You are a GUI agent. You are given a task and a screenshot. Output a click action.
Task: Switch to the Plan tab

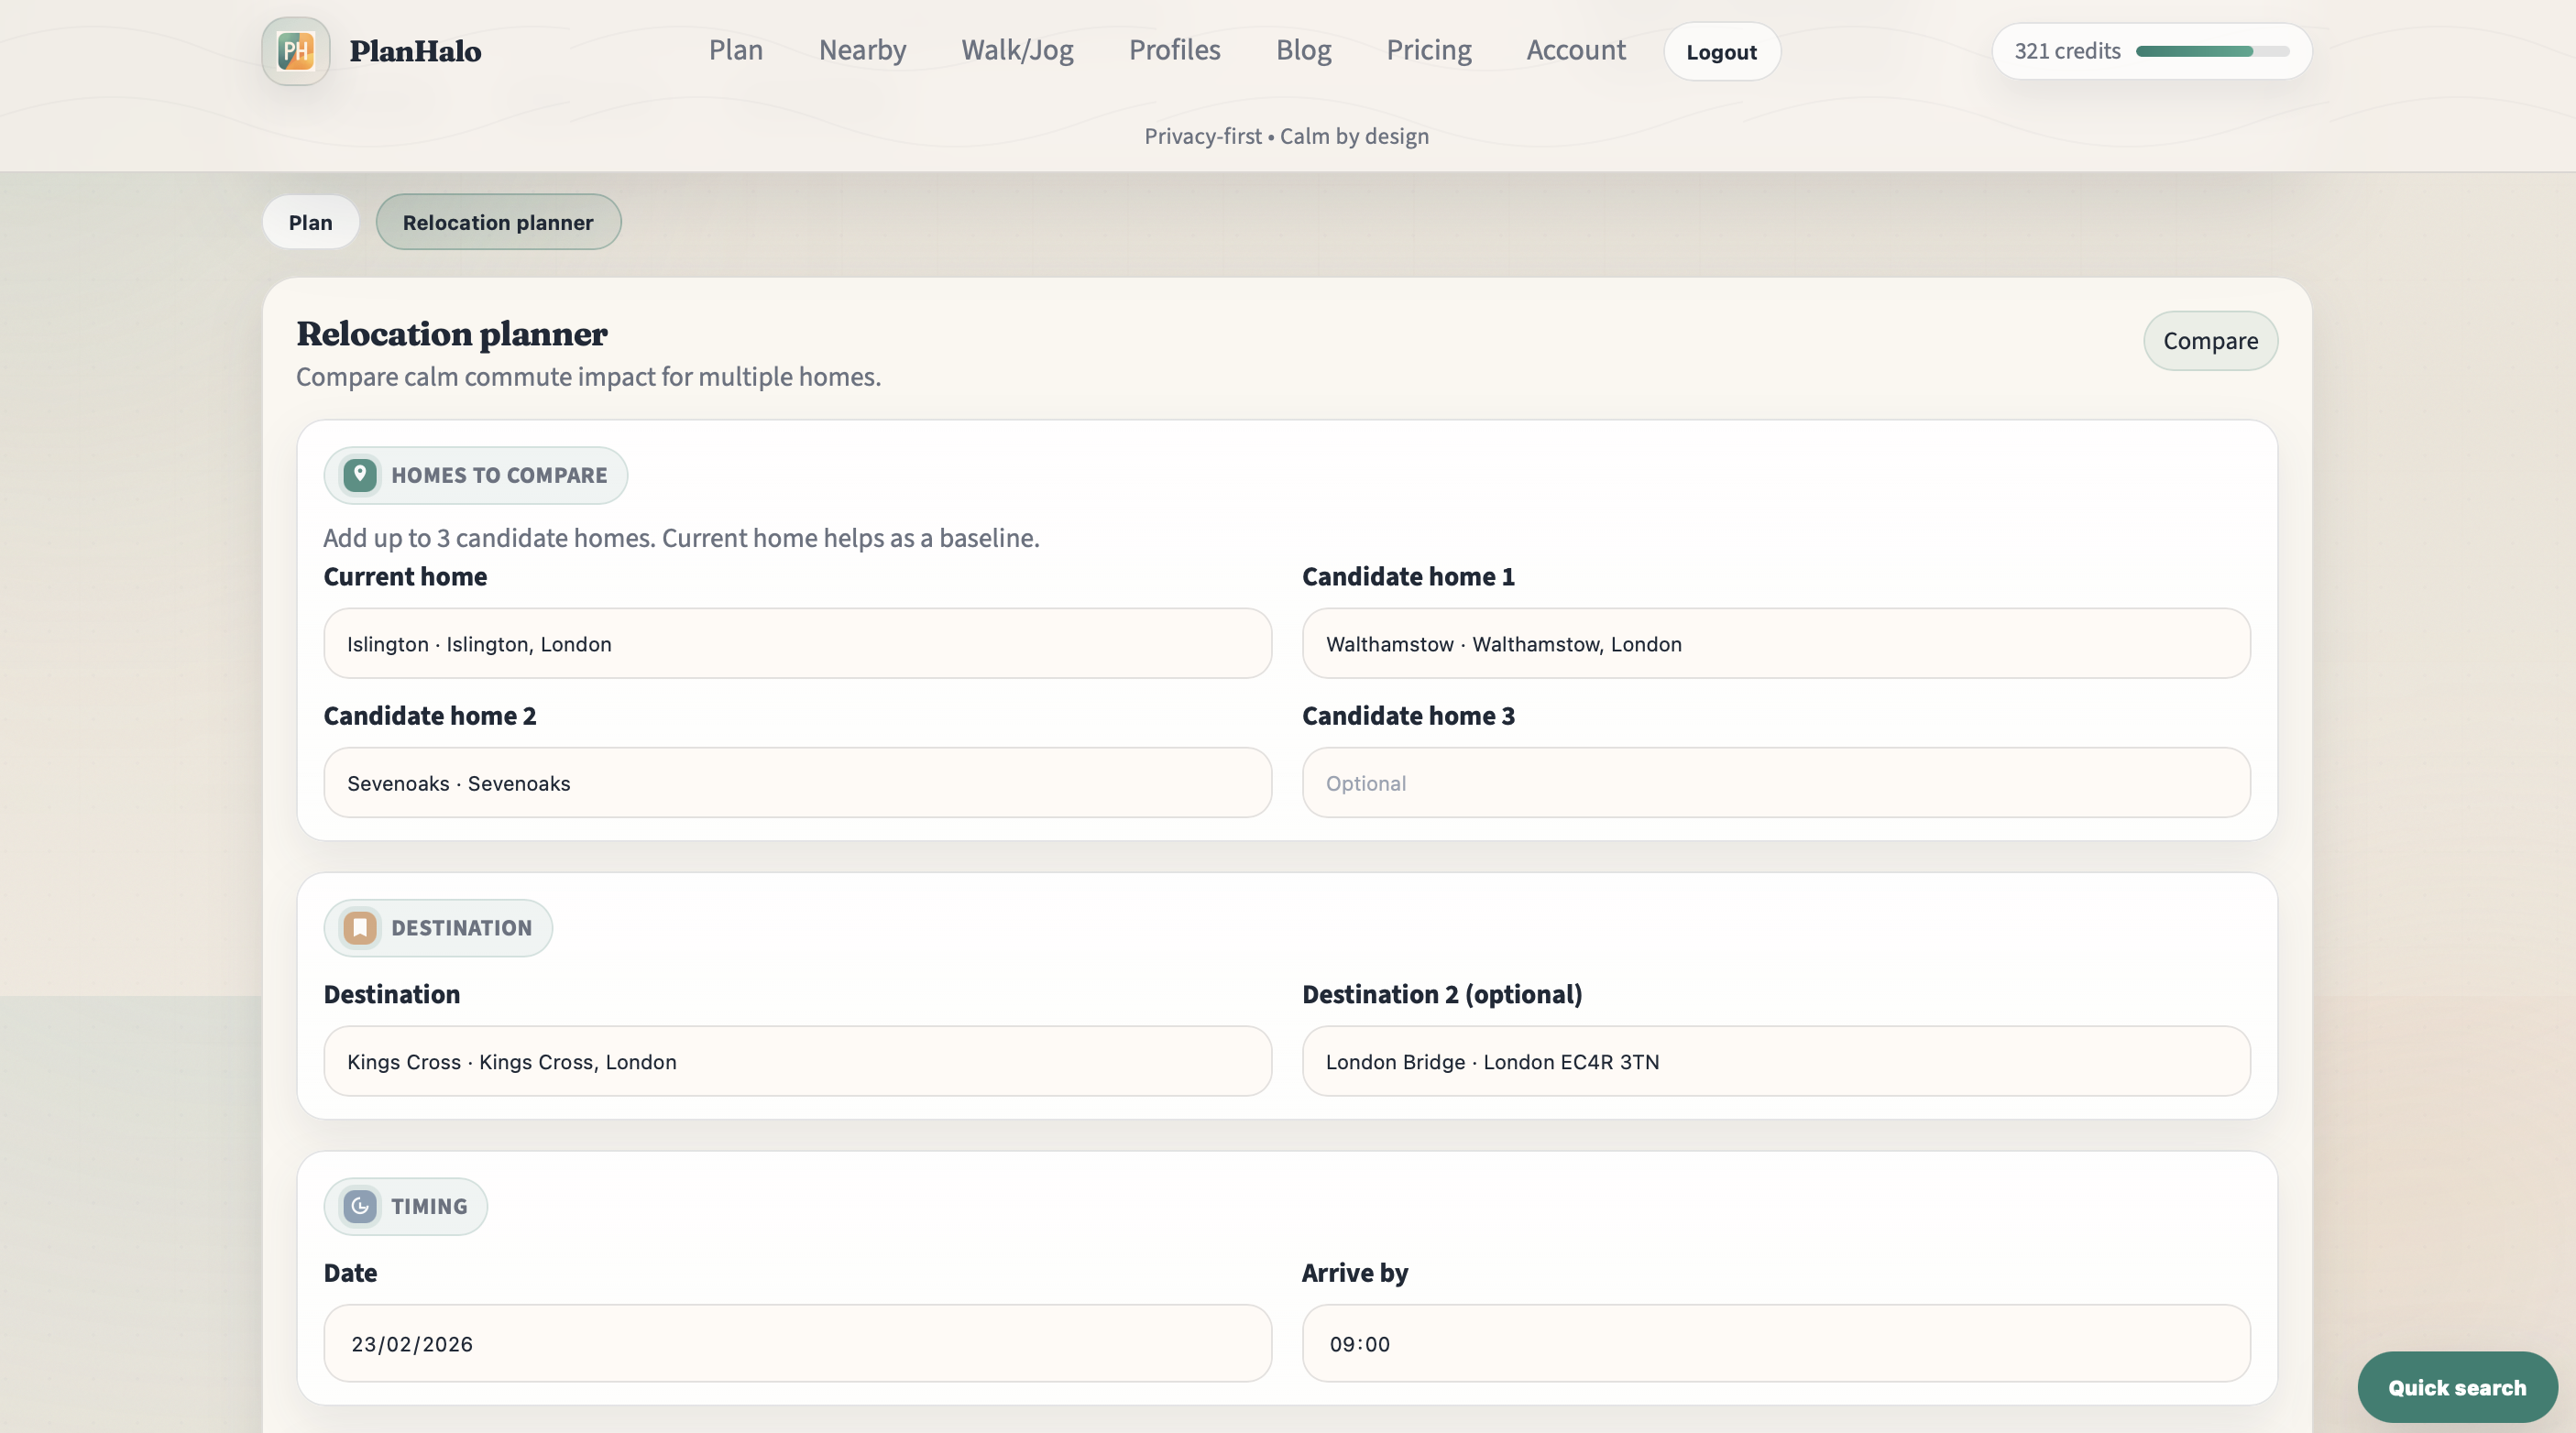pyautogui.click(x=309, y=221)
